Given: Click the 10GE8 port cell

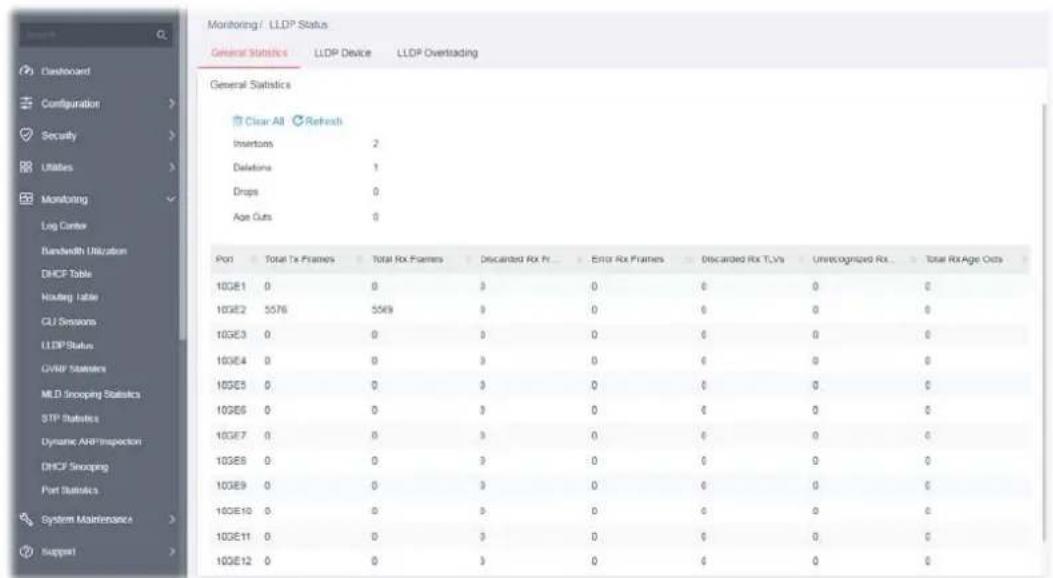Looking at the screenshot, I should tap(231, 461).
